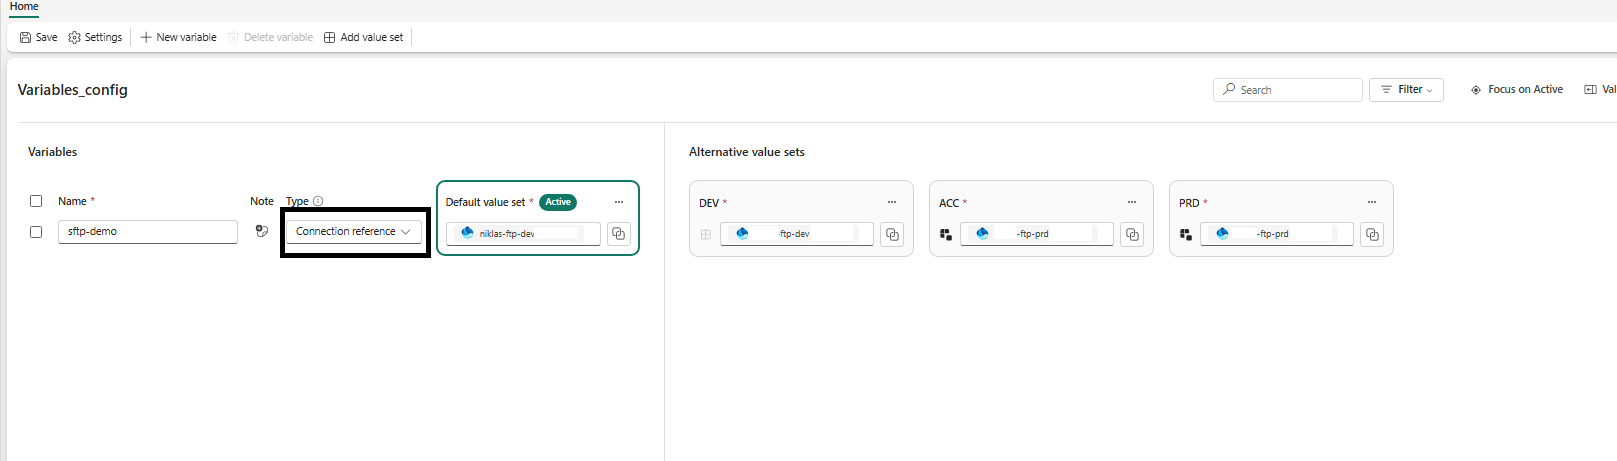Click the icon button beside niklas-ftp-dev
This screenshot has width=1617, height=461.
(x=619, y=233)
